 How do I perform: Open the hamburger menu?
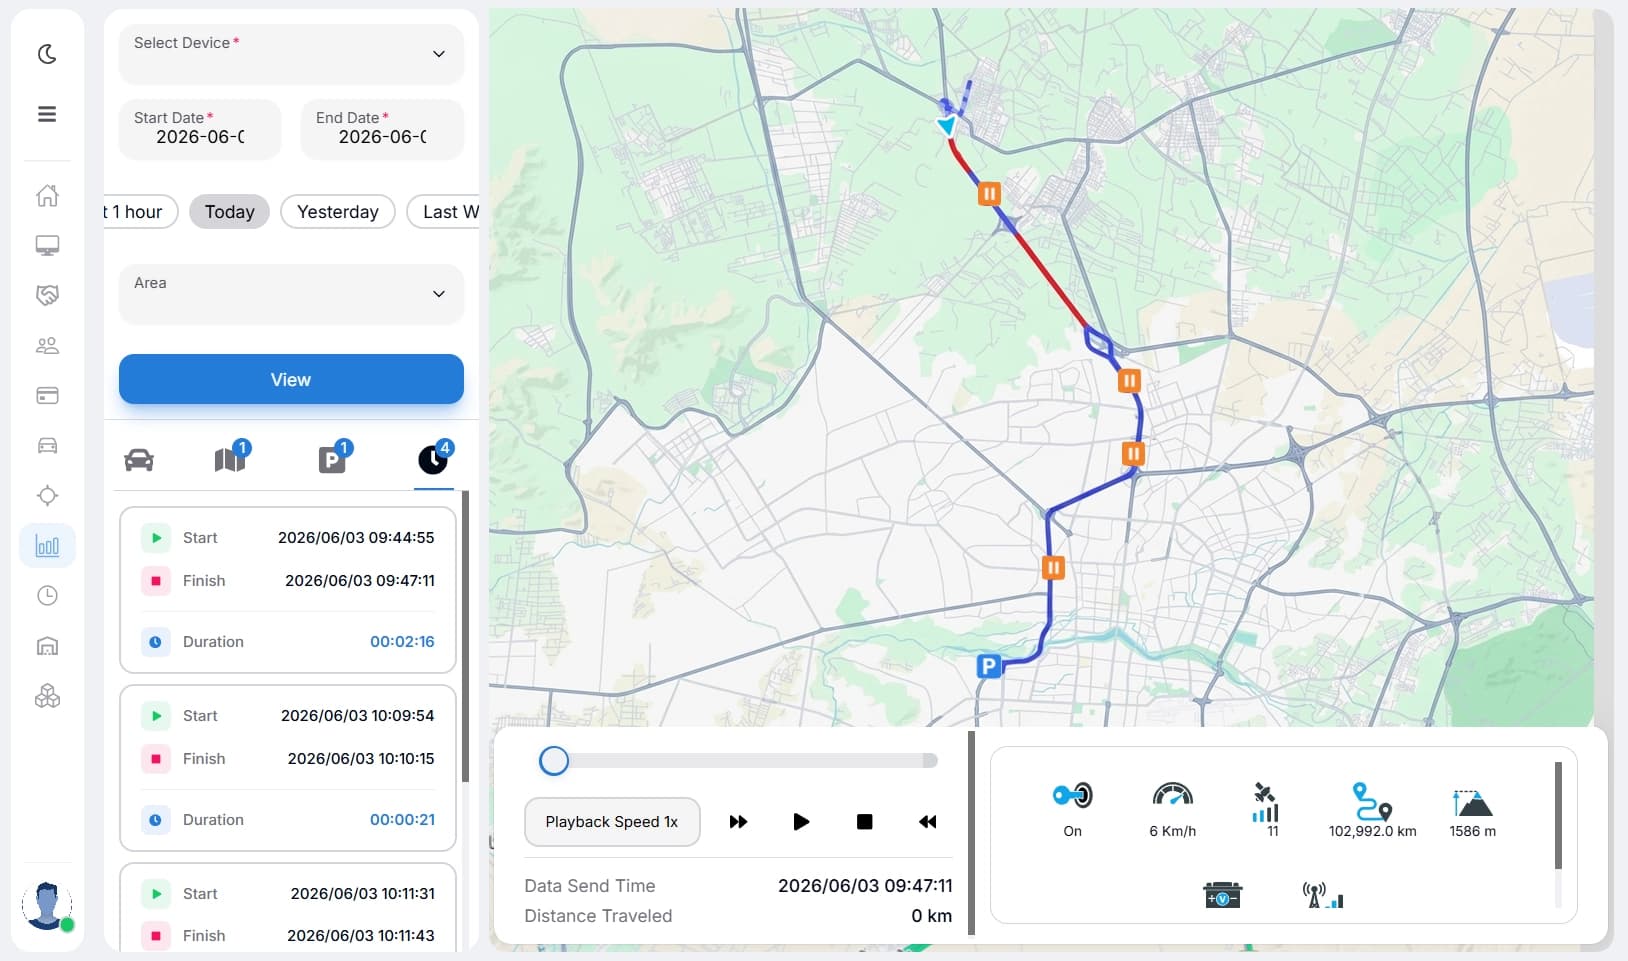click(47, 114)
